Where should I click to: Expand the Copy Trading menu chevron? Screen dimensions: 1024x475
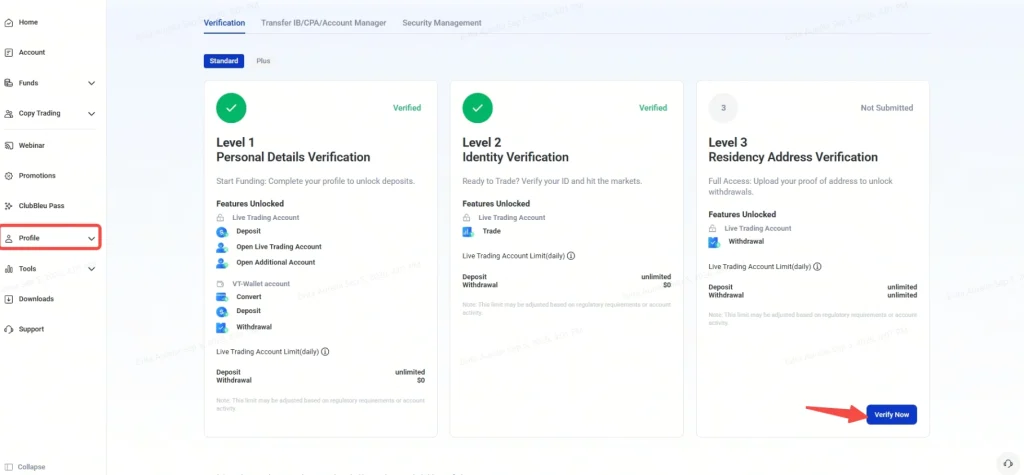tap(91, 114)
